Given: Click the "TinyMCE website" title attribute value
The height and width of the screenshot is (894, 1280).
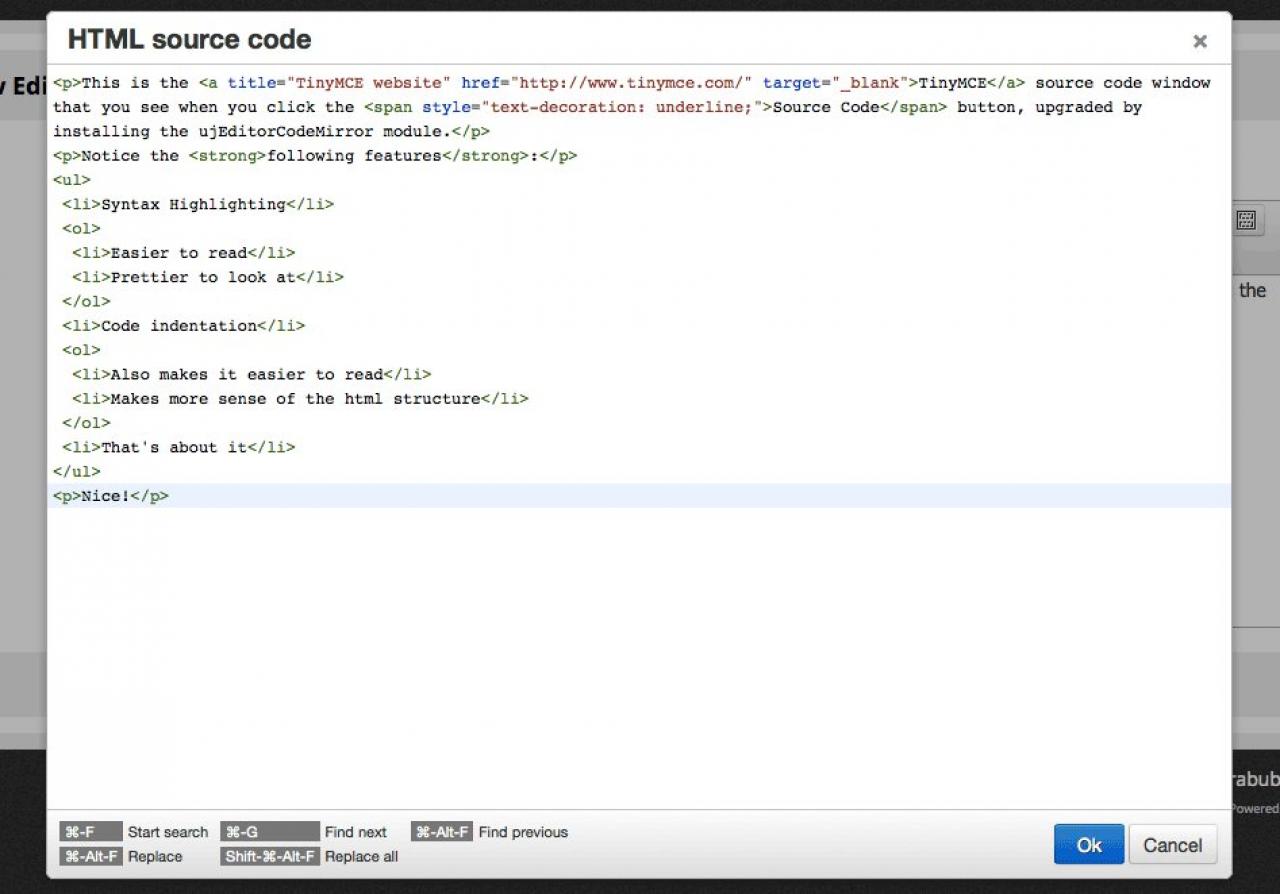Looking at the screenshot, I should point(369,83).
